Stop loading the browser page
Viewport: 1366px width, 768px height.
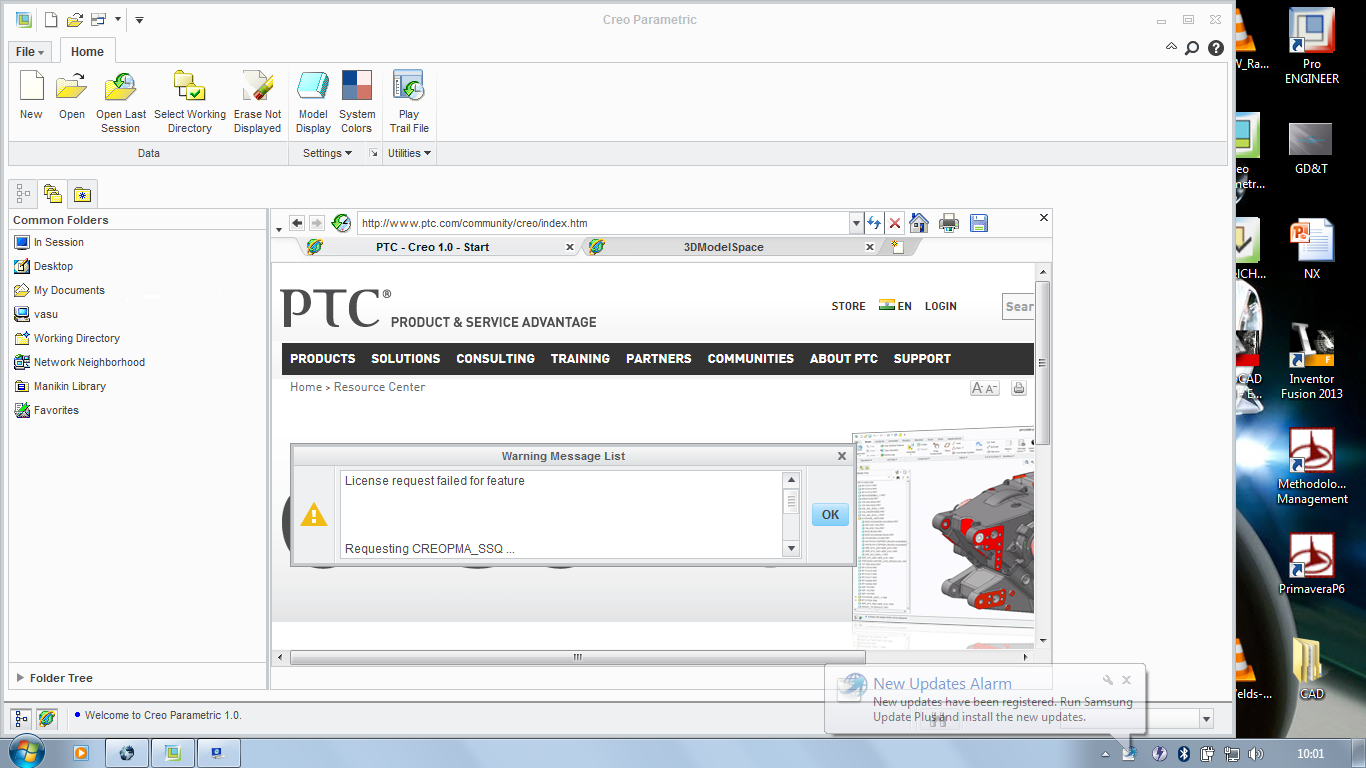(x=895, y=223)
